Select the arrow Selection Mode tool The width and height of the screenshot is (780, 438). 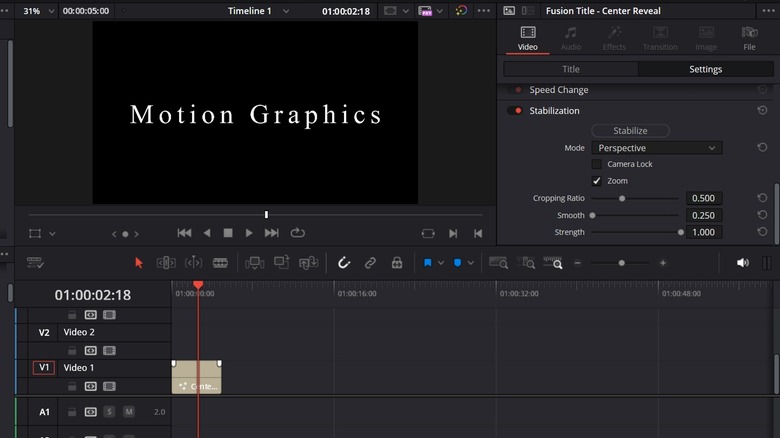tap(139, 263)
